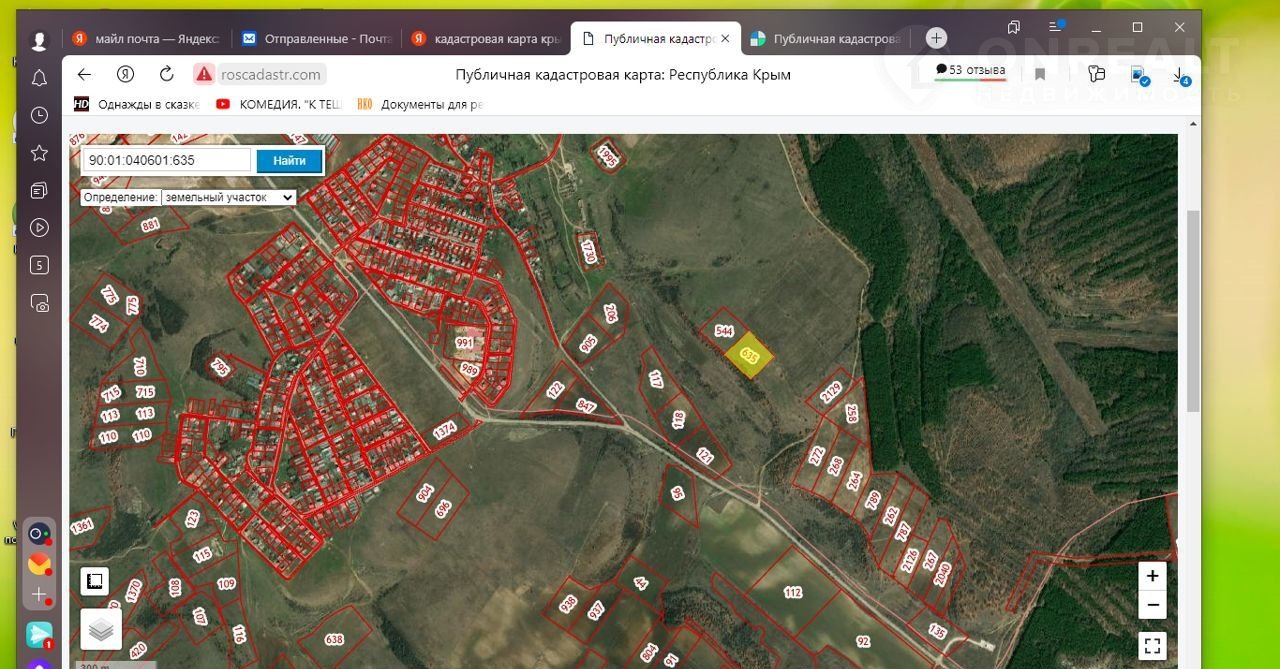Toggle bookmark for this page
Image resolution: width=1280 pixels, height=669 pixels.
point(1040,74)
